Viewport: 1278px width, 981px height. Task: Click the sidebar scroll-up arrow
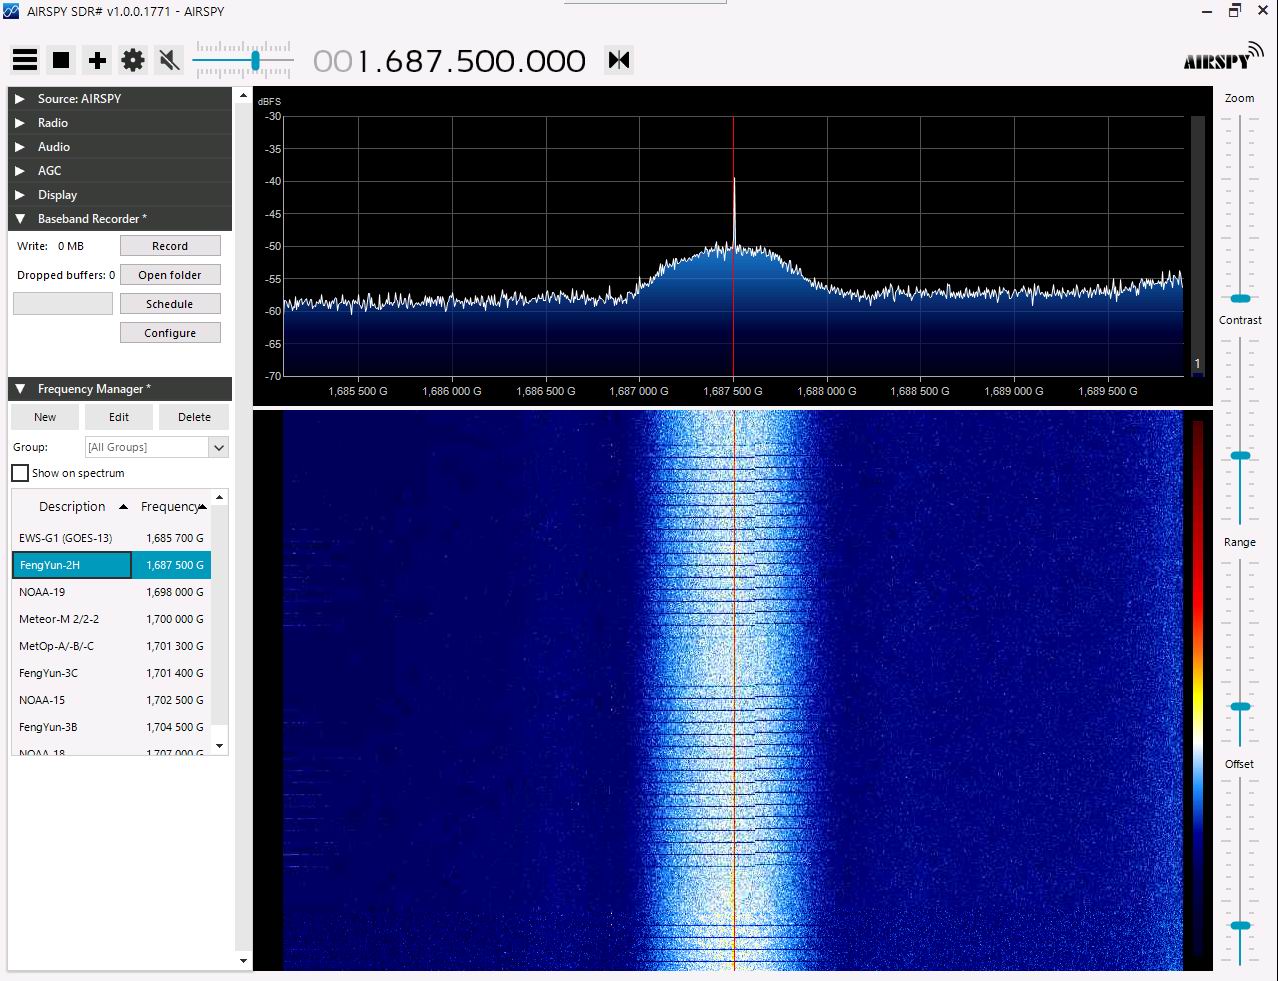243,96
